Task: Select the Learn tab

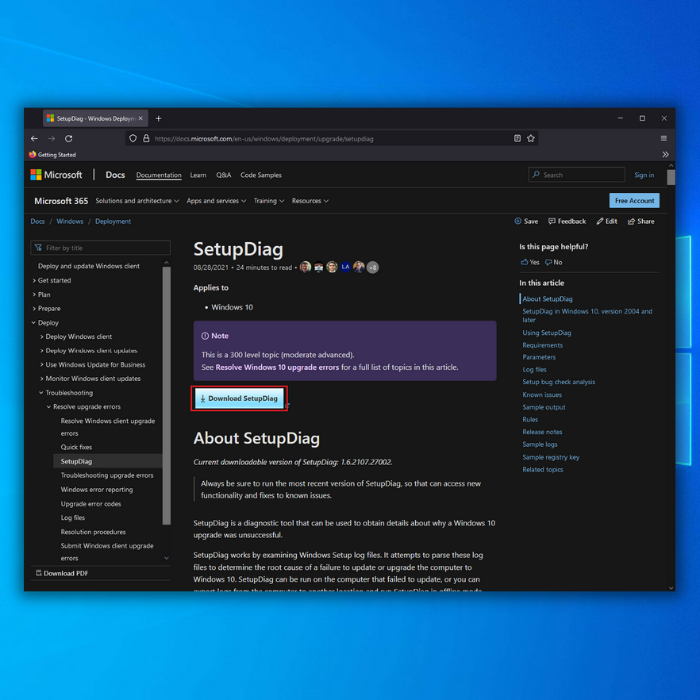Action: (198, 175)
